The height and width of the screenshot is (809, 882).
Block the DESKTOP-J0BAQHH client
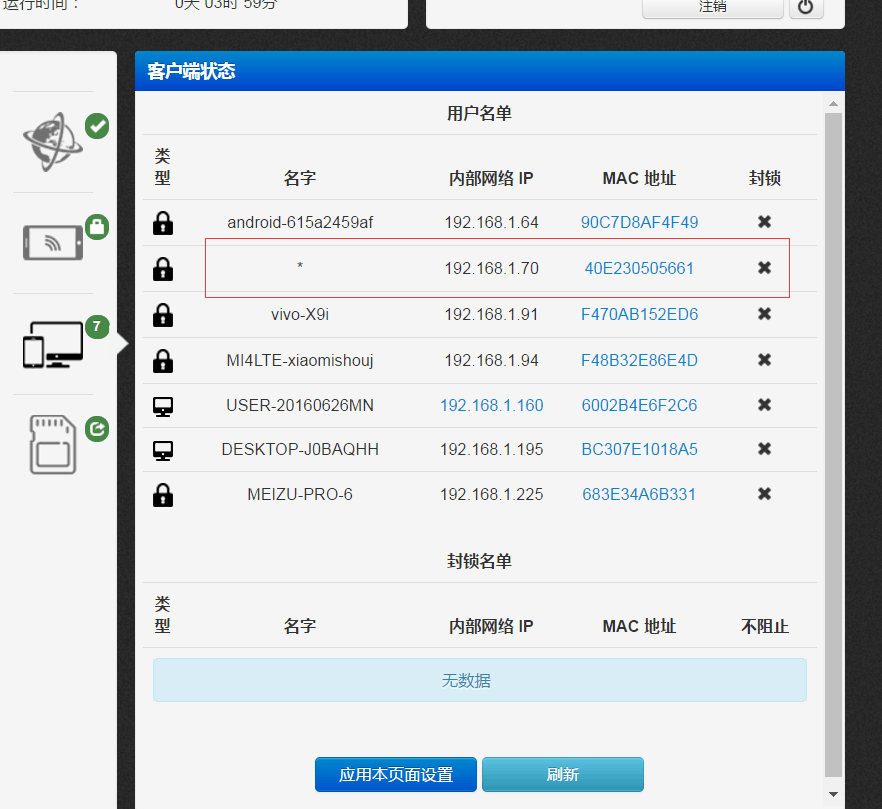tap(764, 449)
